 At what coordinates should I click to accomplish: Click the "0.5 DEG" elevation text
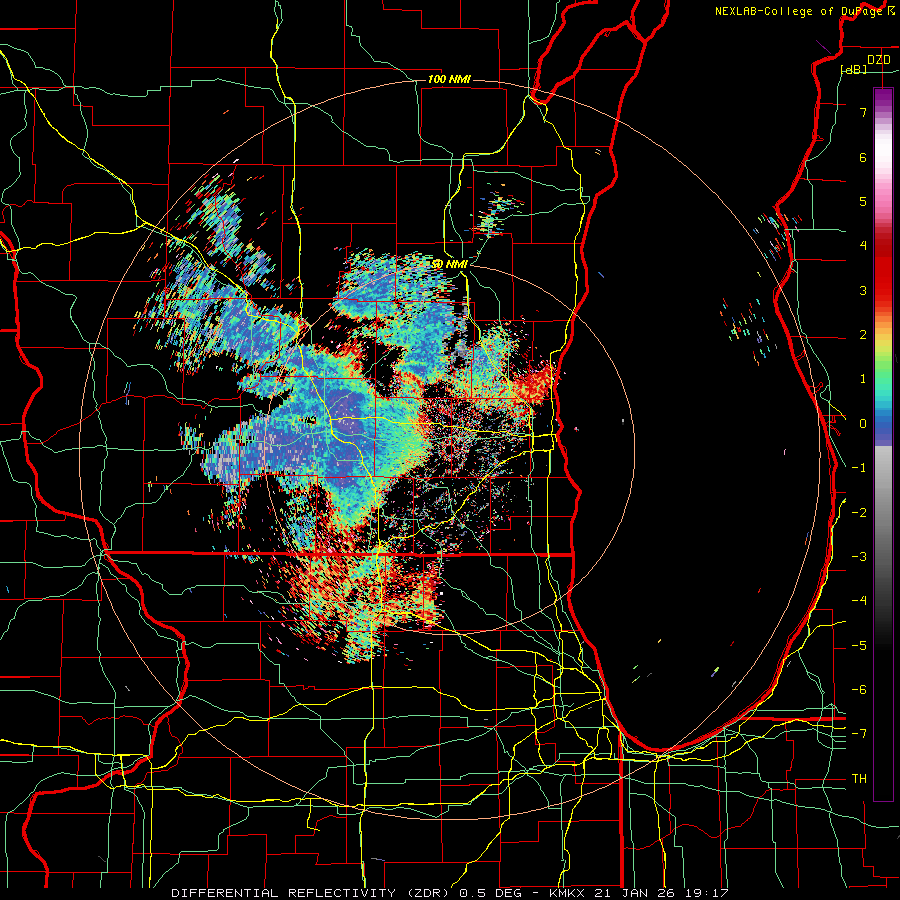pyautogui.click(x=491, y=893)
